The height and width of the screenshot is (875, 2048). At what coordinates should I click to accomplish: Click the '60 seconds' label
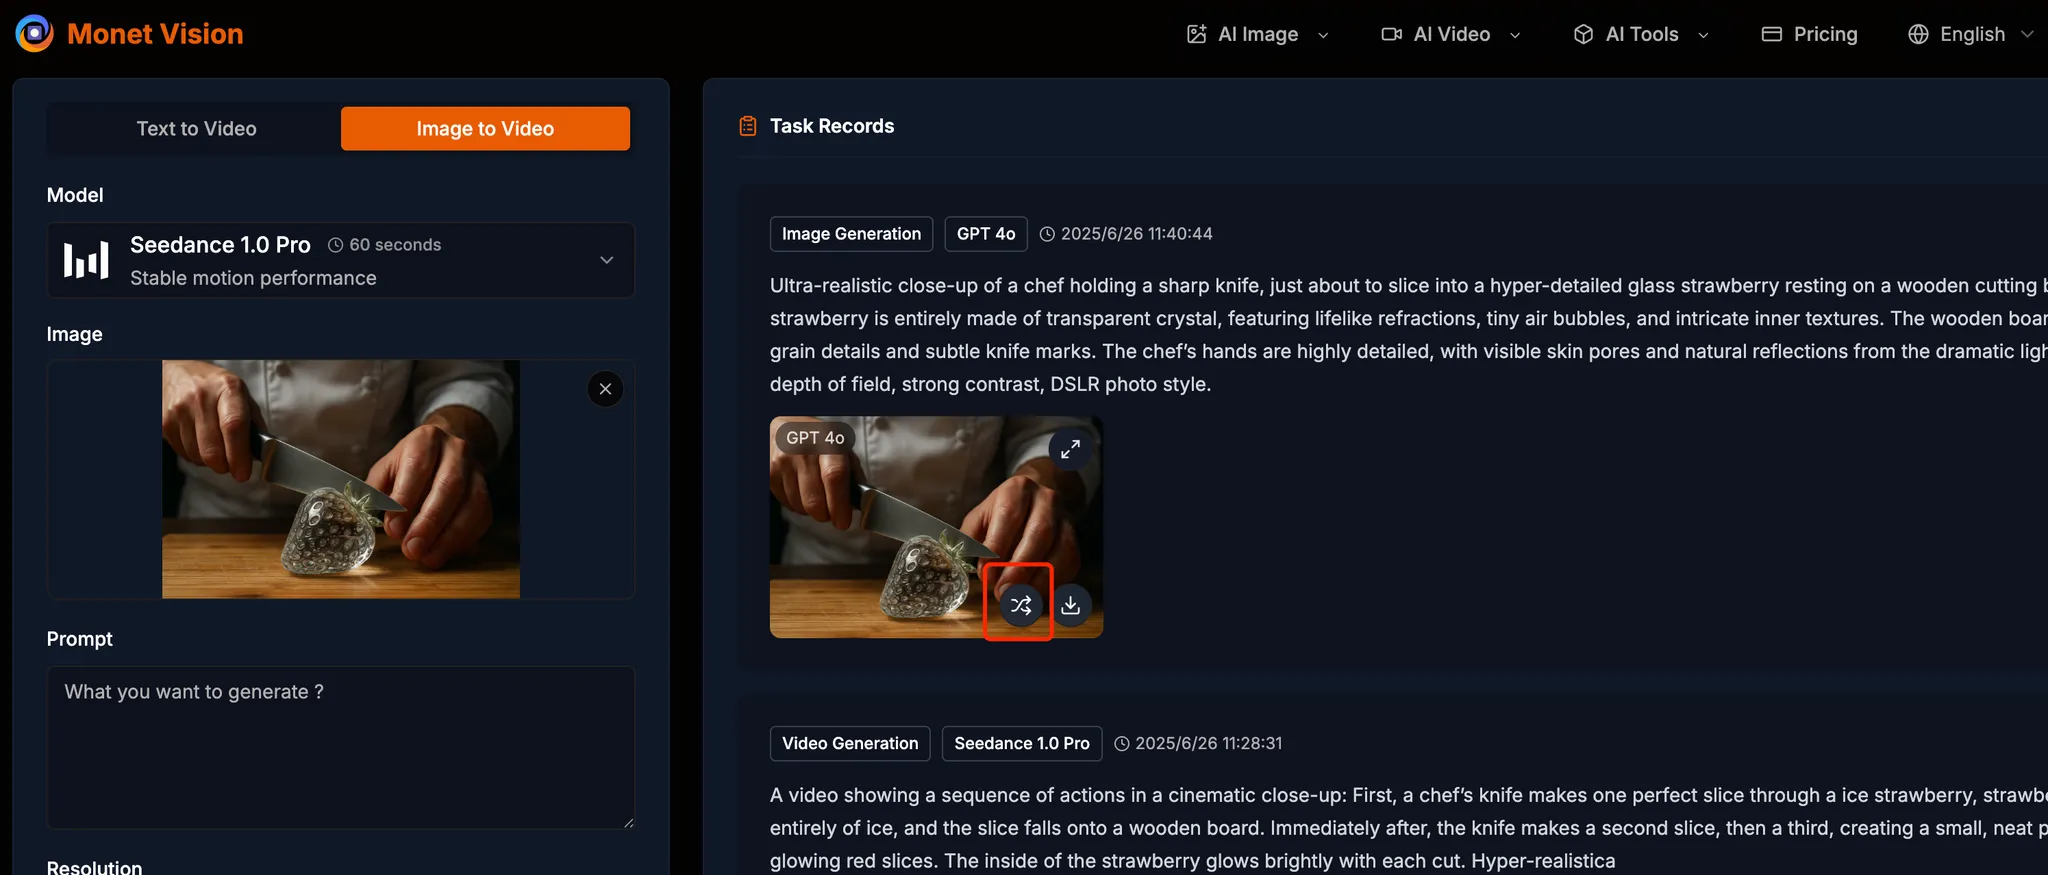tap(395, 245)
